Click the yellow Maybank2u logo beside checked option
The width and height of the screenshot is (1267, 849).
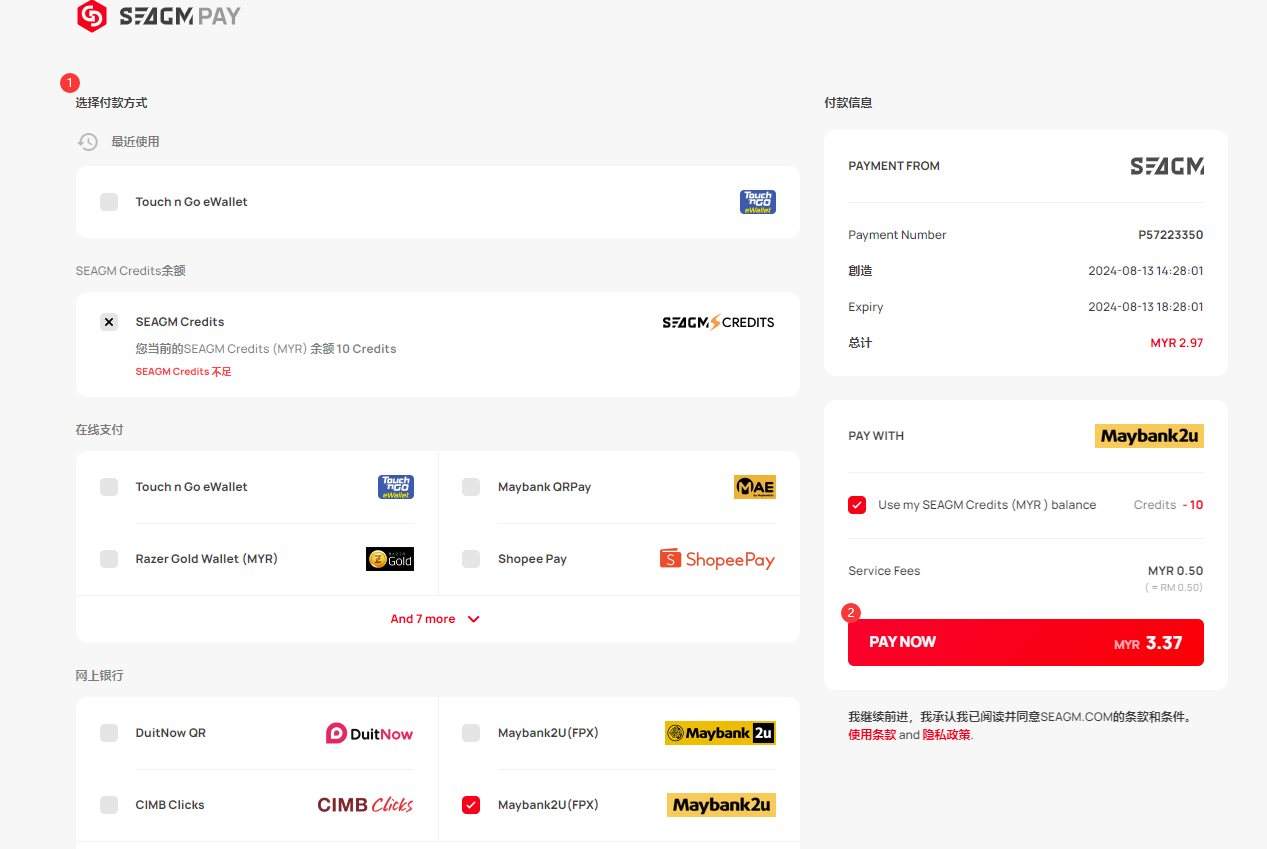point(721,805)
